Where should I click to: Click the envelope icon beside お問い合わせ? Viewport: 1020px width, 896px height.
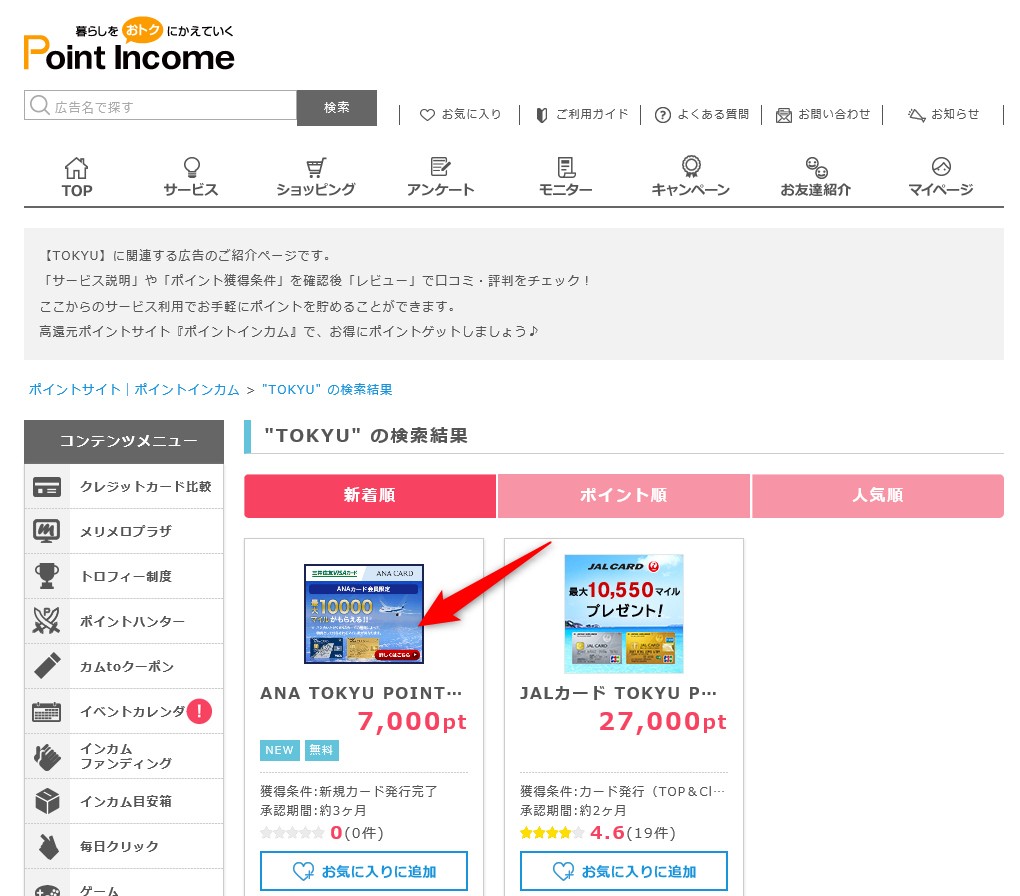click(784, 115)
